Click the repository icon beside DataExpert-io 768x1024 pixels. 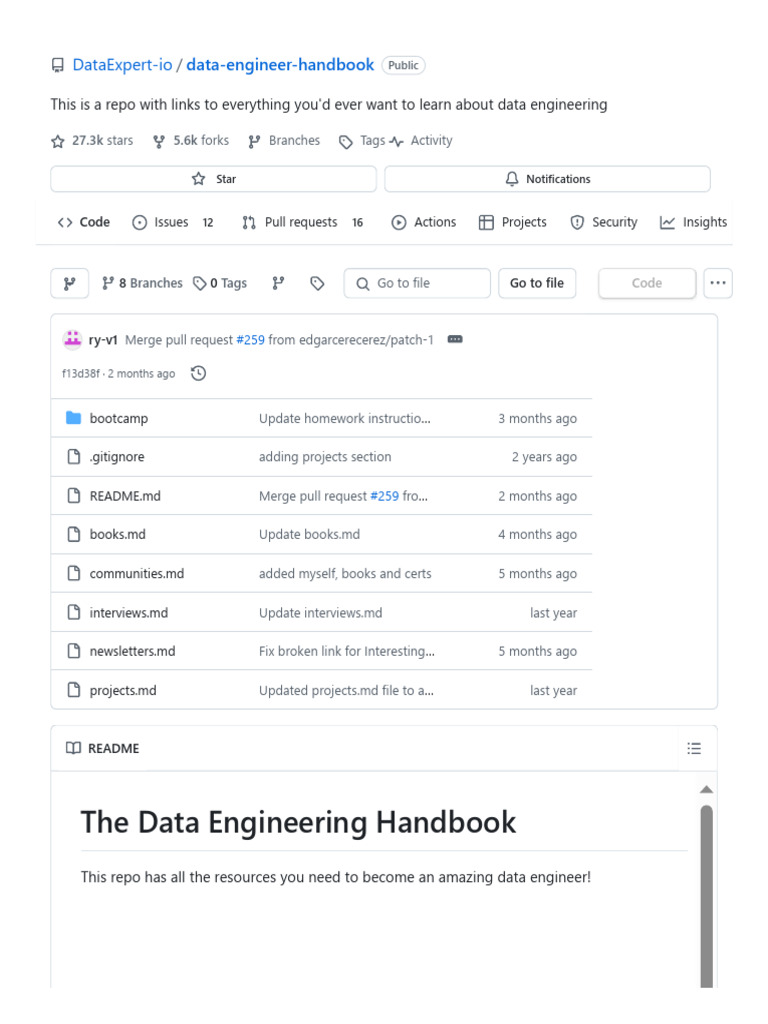pyautogui.click(x=57, y=65)
